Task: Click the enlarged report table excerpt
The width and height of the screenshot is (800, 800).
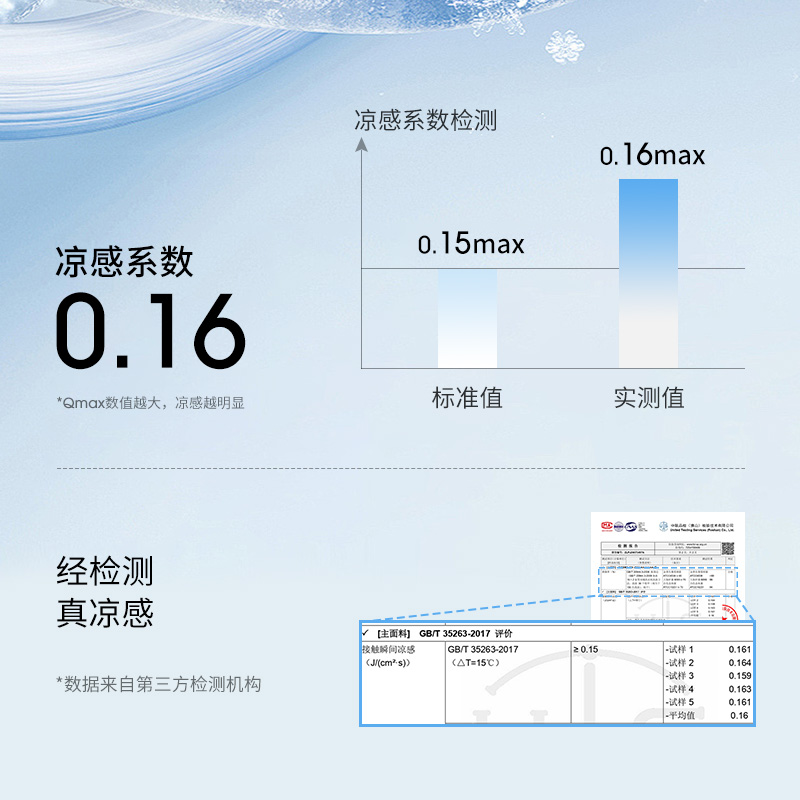Action: pyautogui.click(x=557, y=673)
